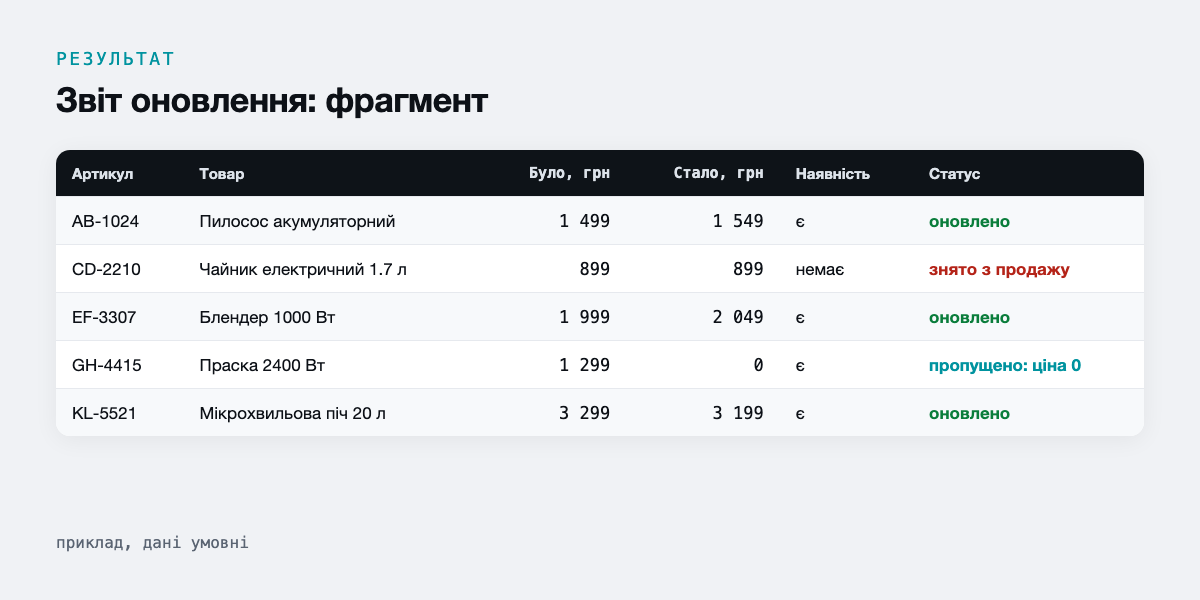Select article code 'CD-2210'
The image size is (1200, 600).
[x=106, y=269]
